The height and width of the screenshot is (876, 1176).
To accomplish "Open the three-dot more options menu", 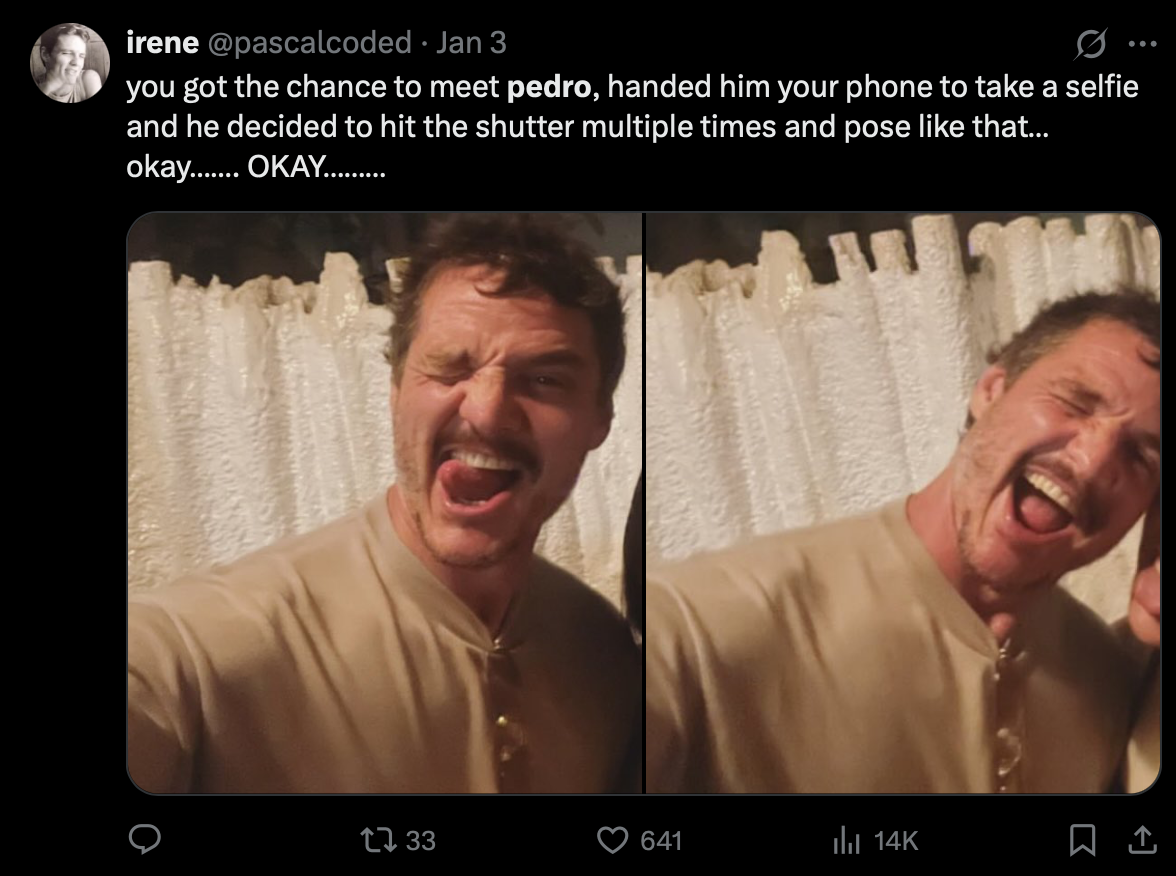I will (1140, 44).
